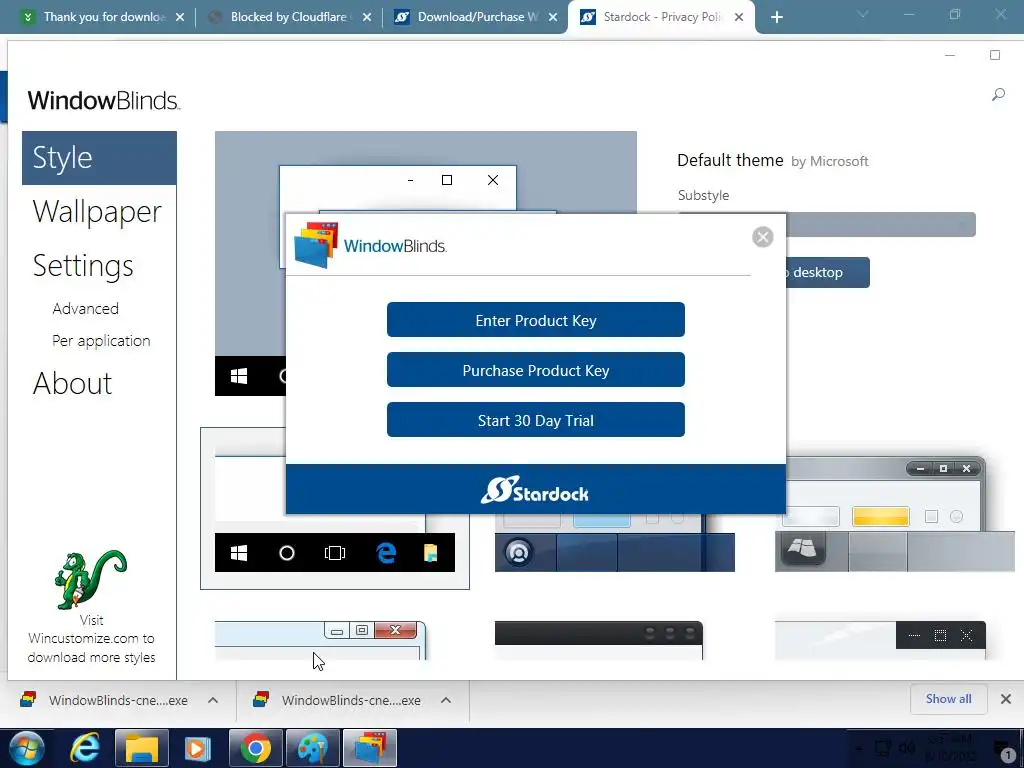The image size is (1024, 768).
Task: Click volume icon in system tray
Action: point(906,748)
